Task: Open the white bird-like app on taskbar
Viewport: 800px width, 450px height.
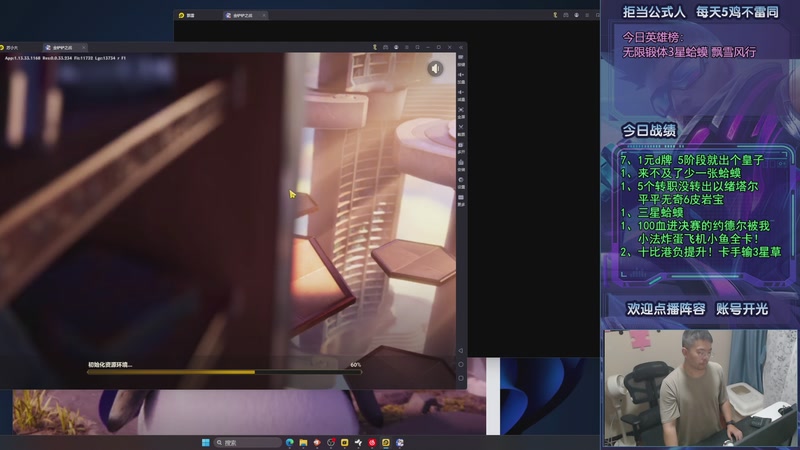Action: click(x=358, y=442)
